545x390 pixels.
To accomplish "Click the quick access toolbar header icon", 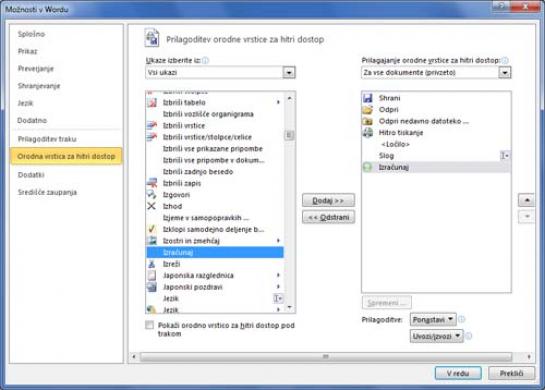I will click(152, 38).
